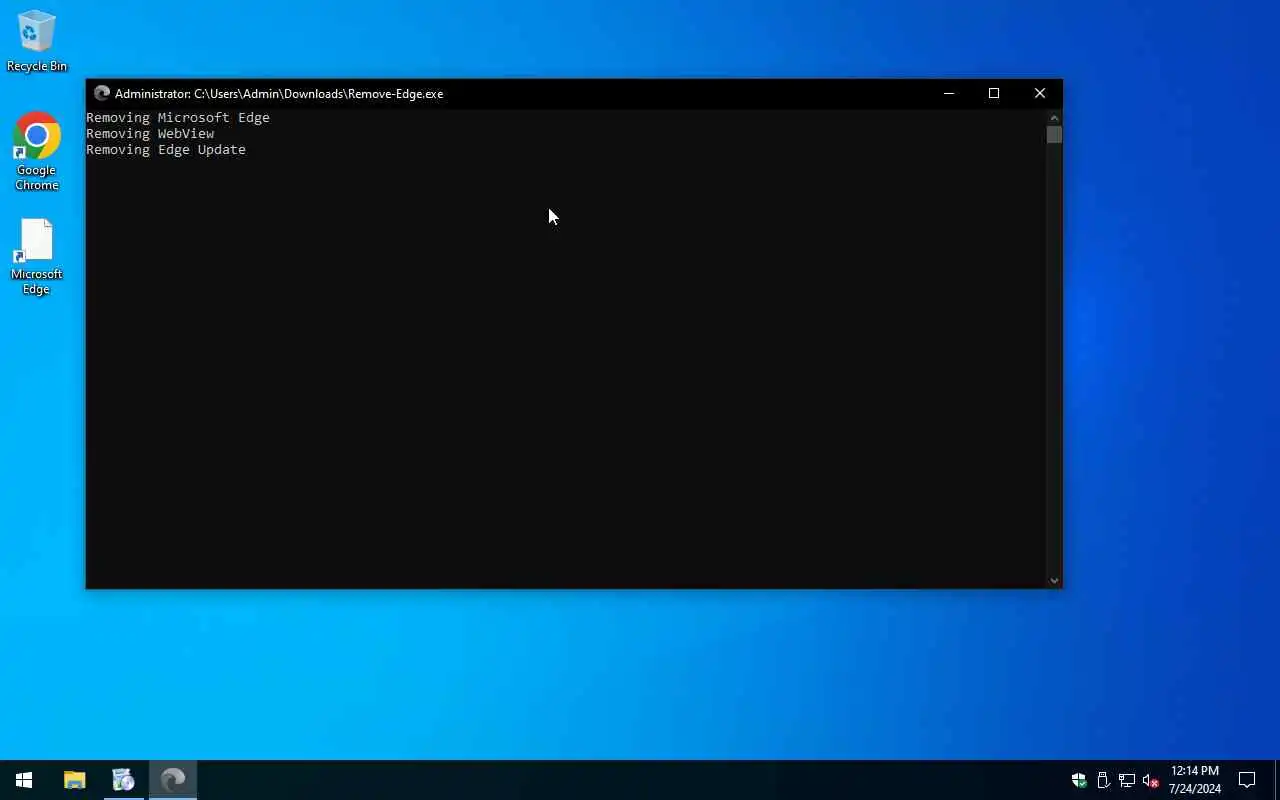Viewport: 1280px width, 800px height.
Task: Click the console vertical scrollbar thumb
Action: click(1054, 135)
